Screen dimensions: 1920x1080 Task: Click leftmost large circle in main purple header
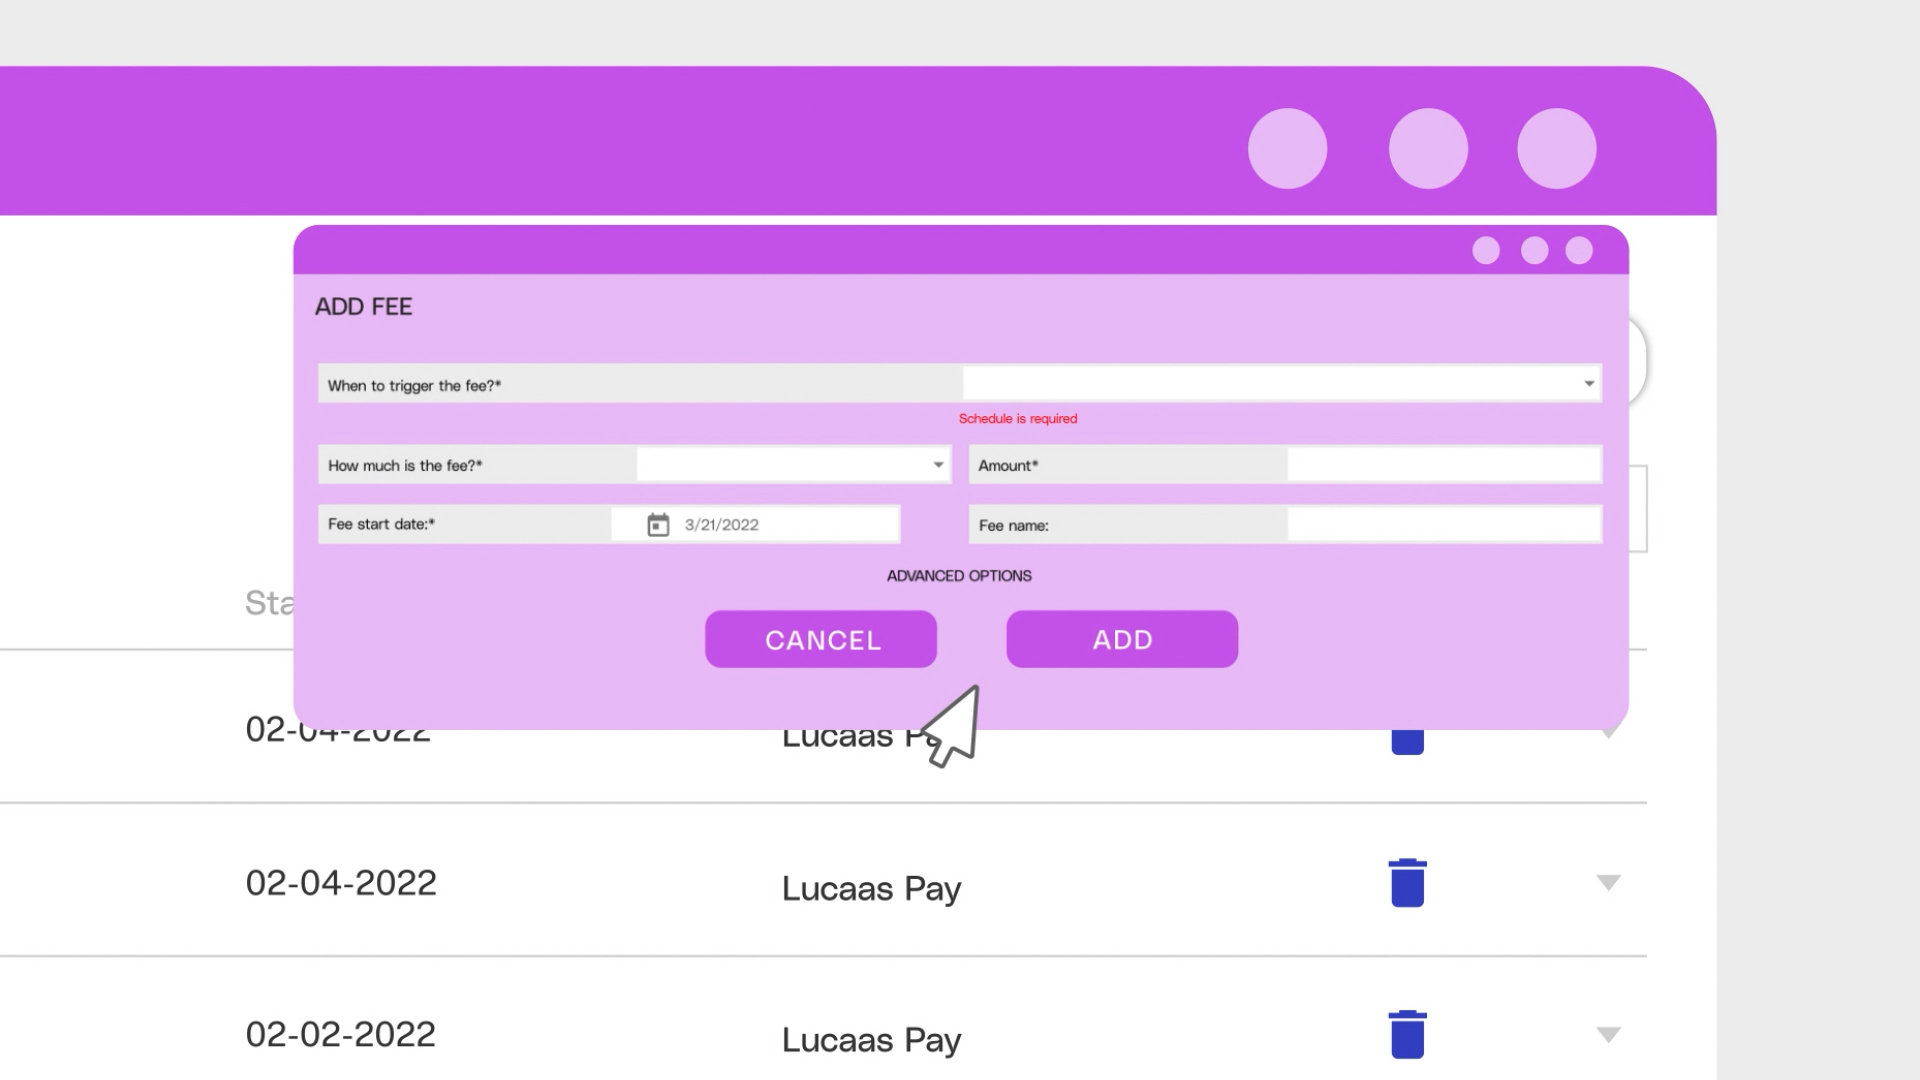pos(1287,149)
